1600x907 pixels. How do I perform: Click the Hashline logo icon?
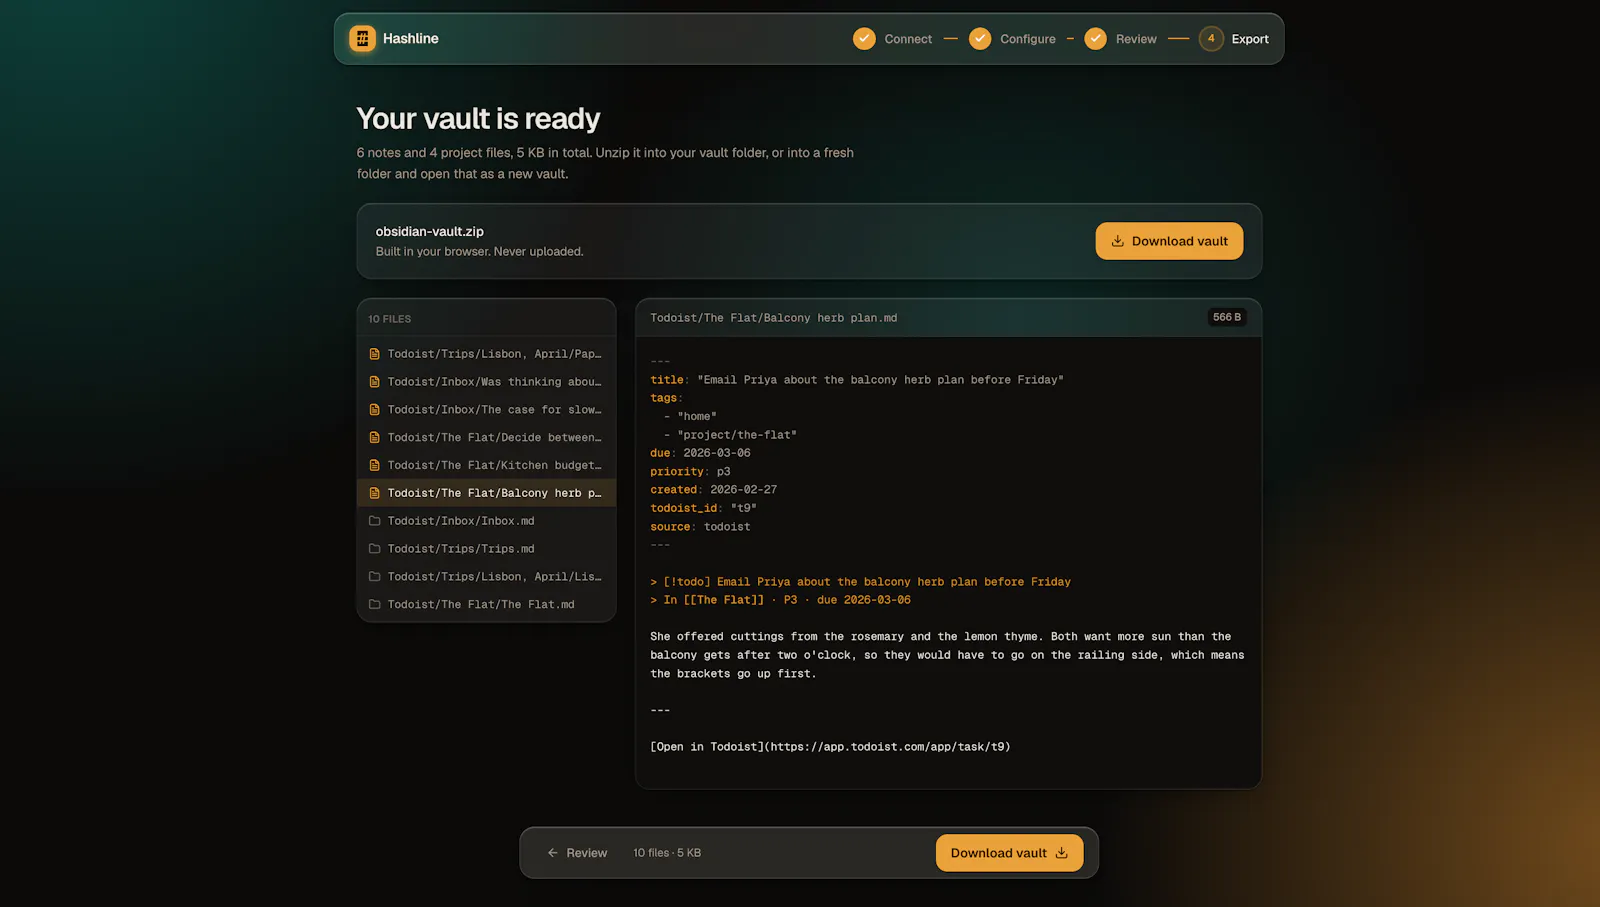[362, 39]
